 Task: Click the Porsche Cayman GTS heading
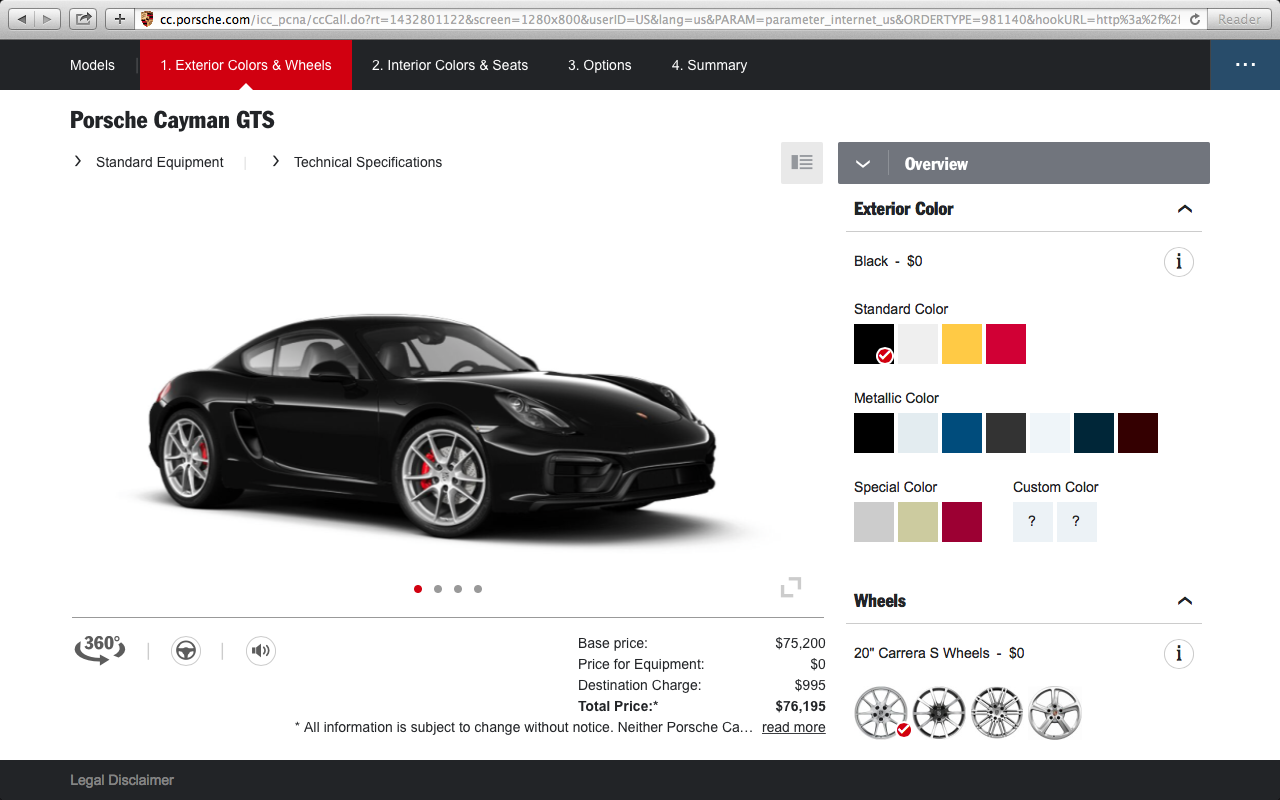(172, 121)
